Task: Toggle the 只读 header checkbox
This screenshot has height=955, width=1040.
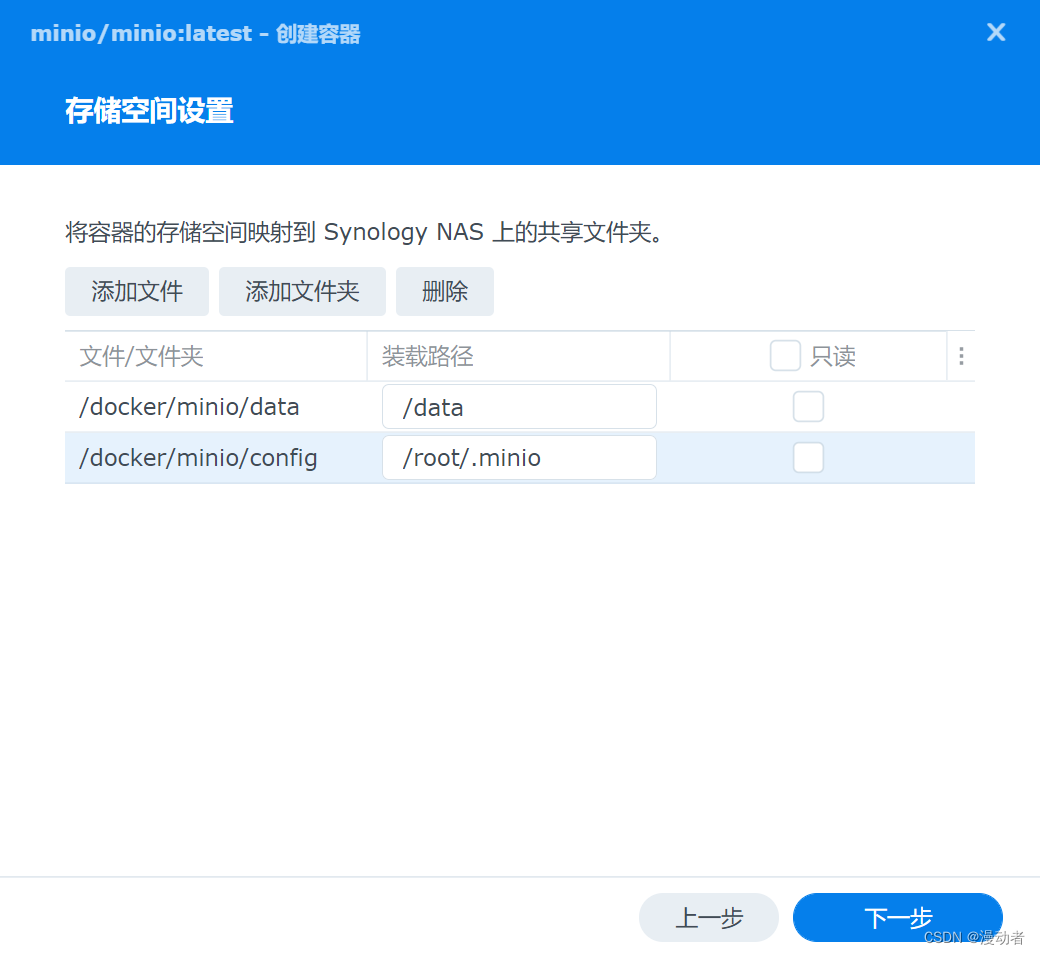Action: pos(785,355)
